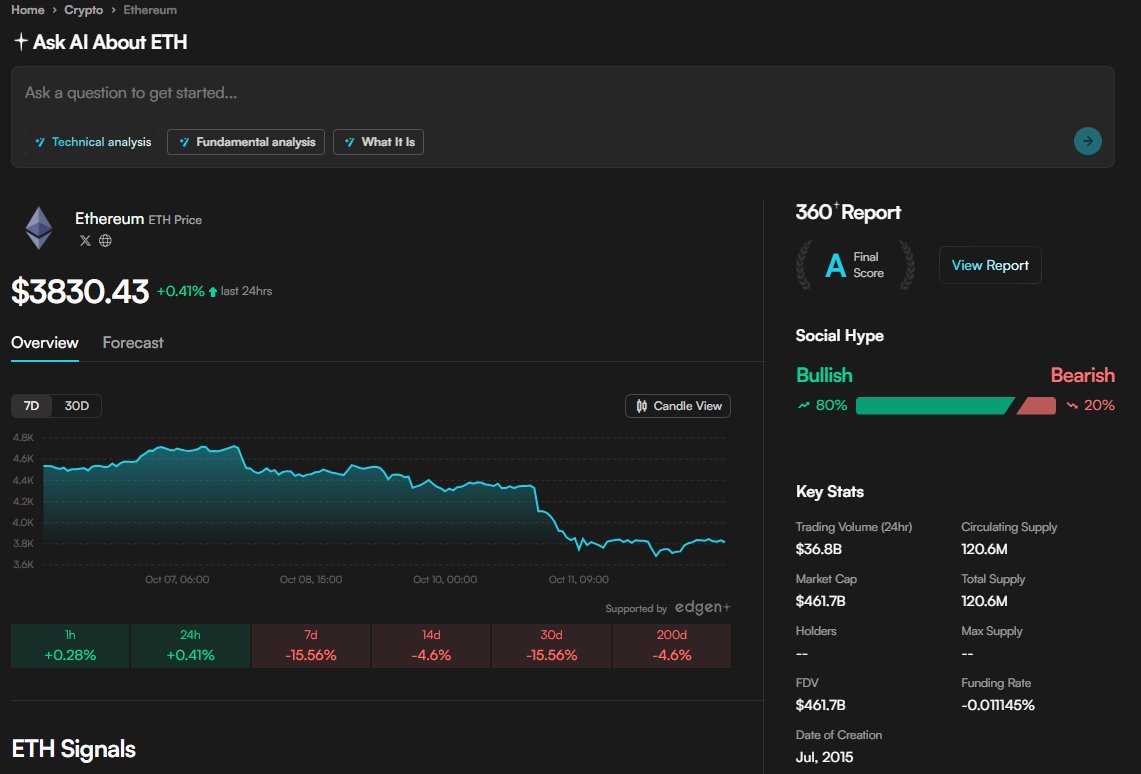Open Ethereum's X (Twitter) profile icon

pyautogui.click(x=84, y=240)
